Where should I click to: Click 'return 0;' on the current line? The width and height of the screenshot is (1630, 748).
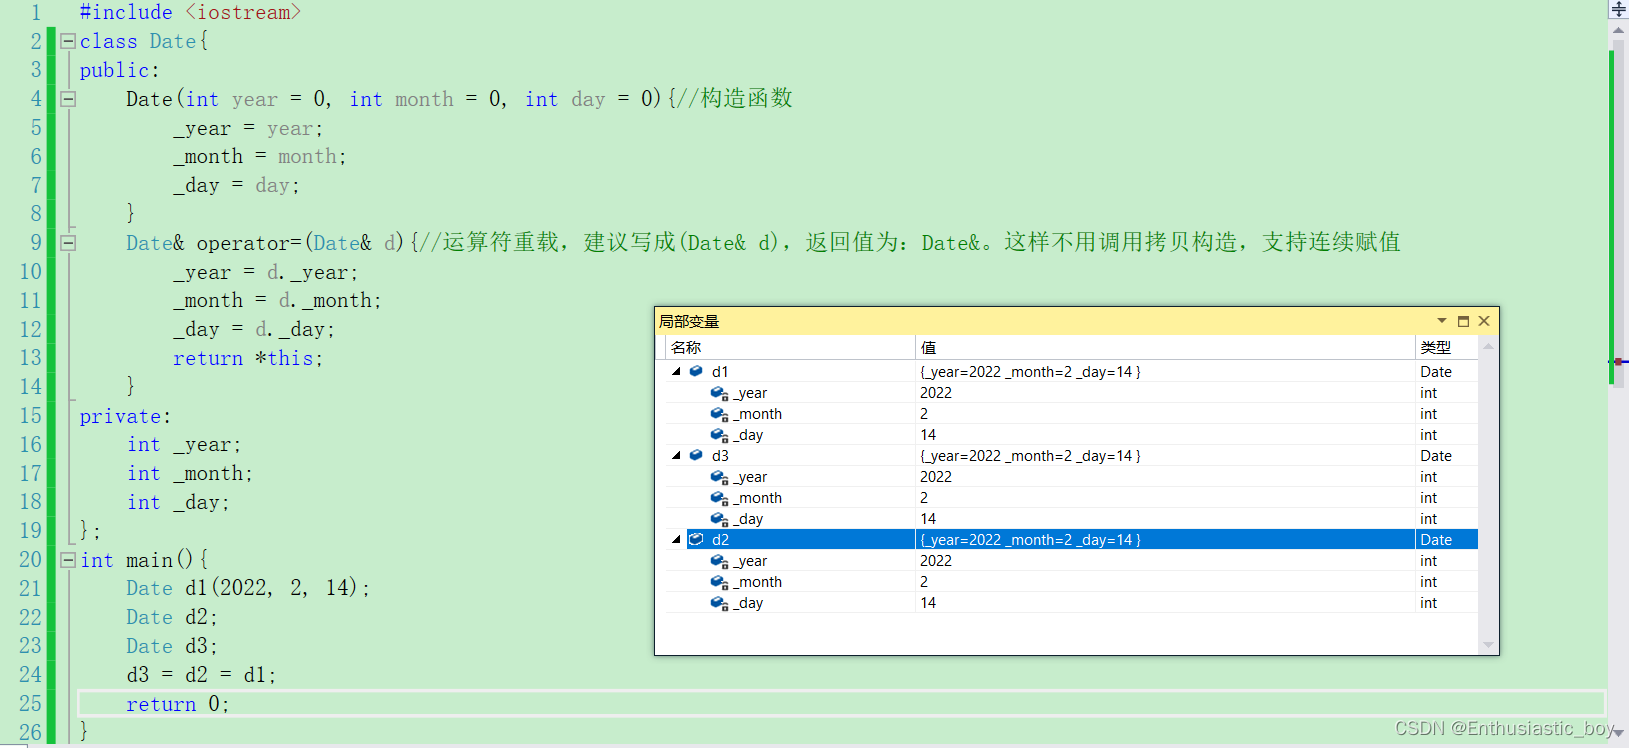pyautogui.click(x=178, y=704)
